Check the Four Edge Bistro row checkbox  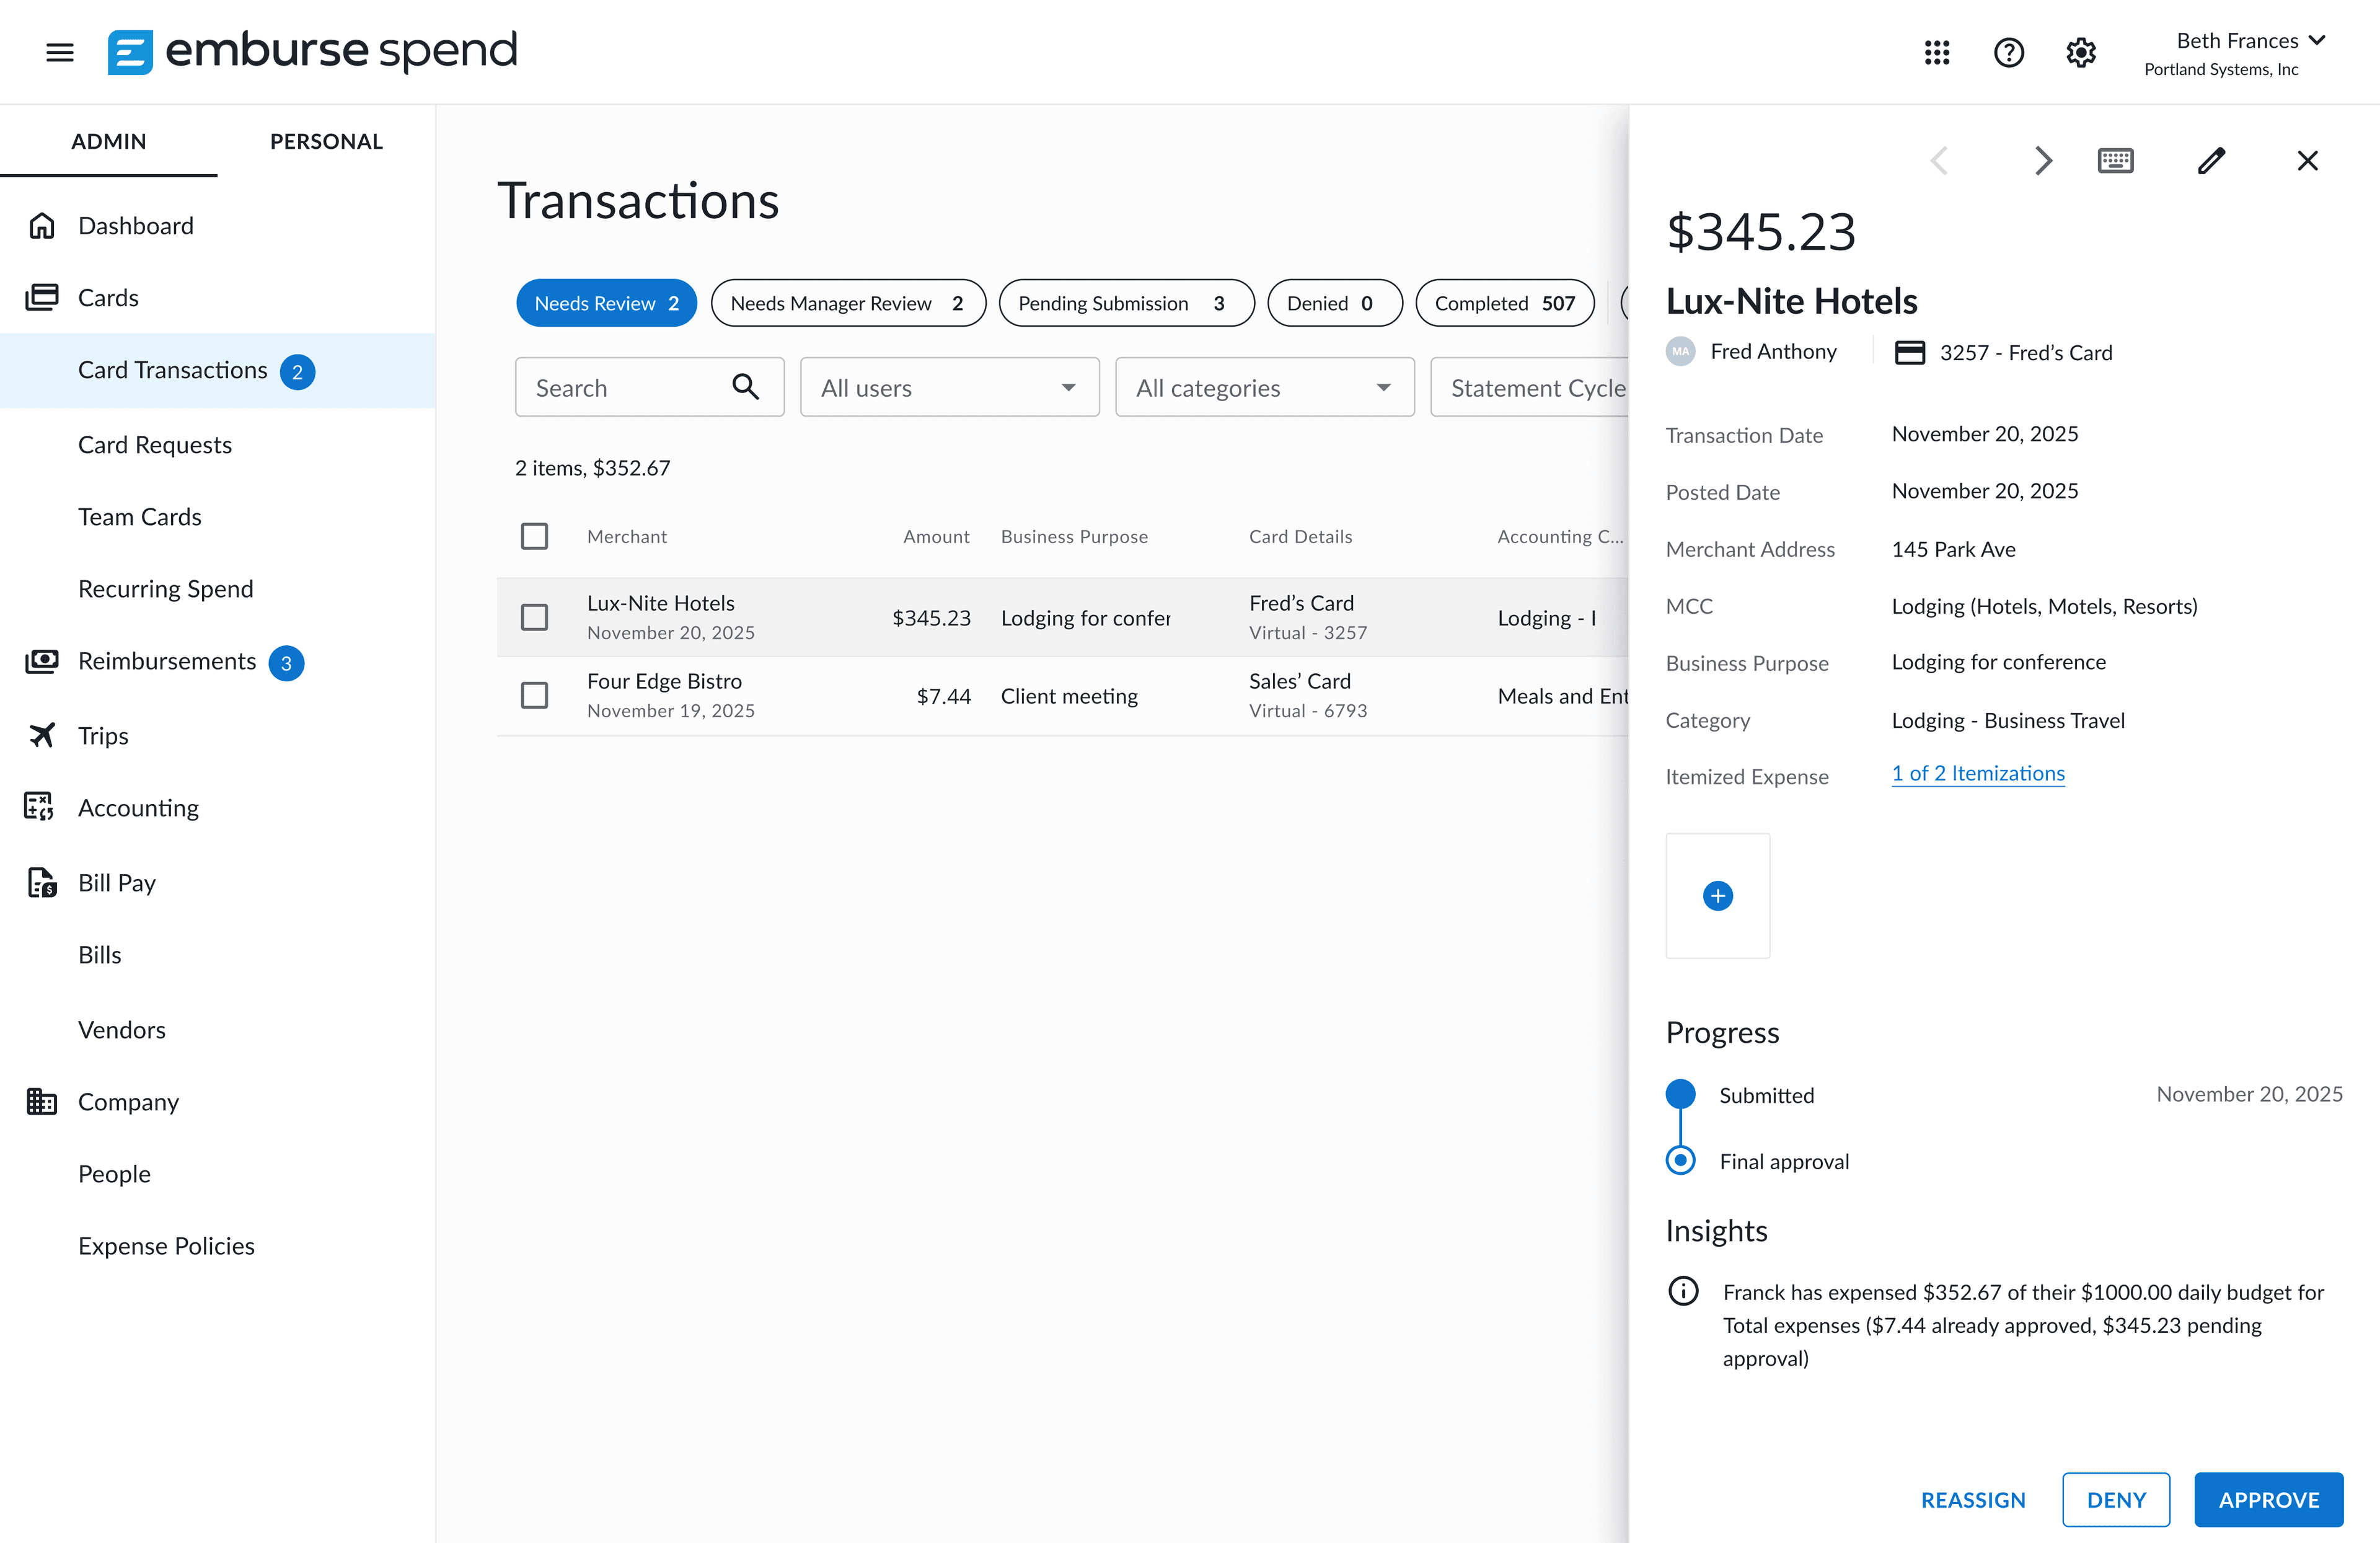click(534, 695)
